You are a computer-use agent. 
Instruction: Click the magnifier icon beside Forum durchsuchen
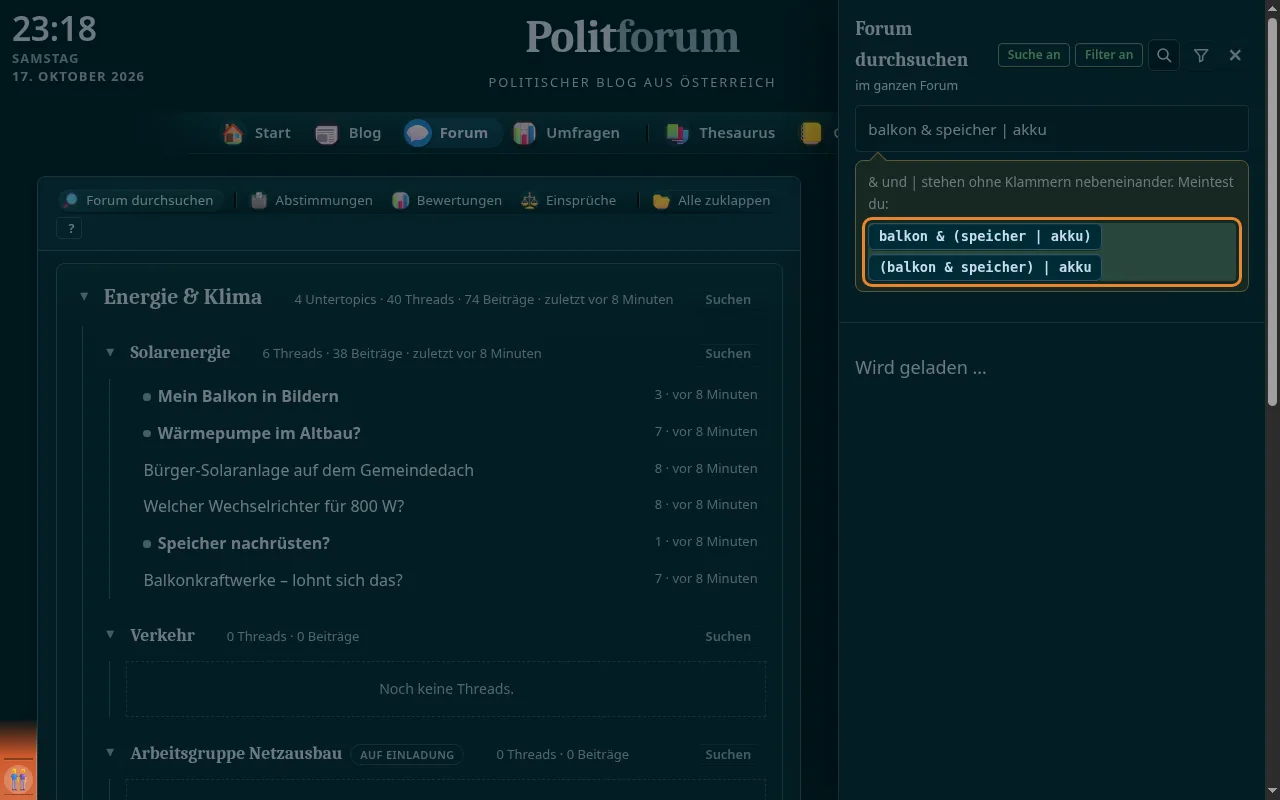click(70, 200)
